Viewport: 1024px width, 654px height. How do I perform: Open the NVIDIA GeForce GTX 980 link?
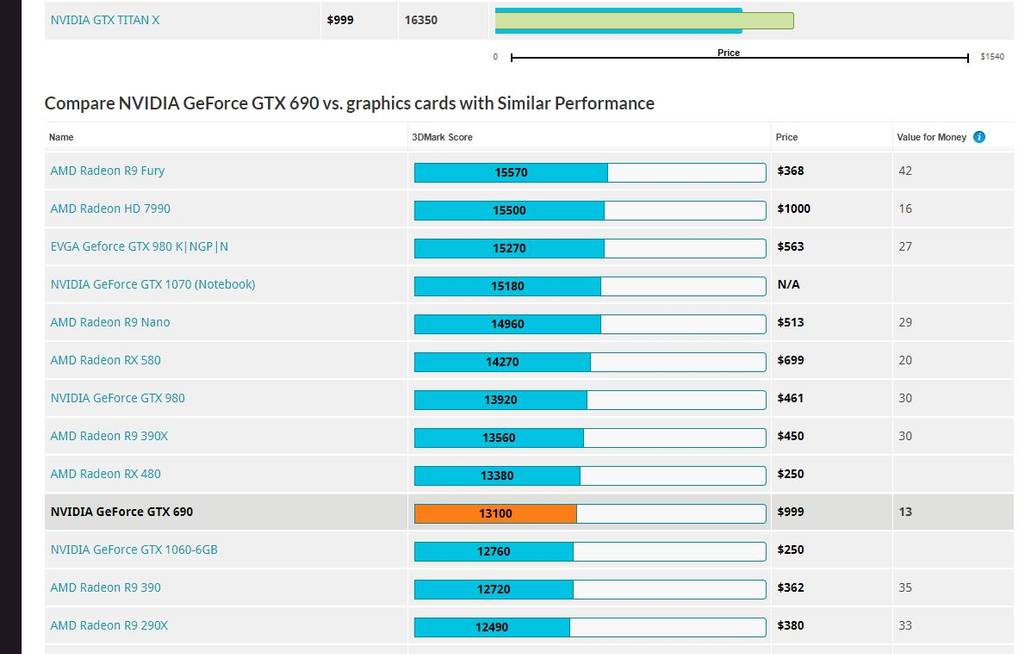pos(118,398)
